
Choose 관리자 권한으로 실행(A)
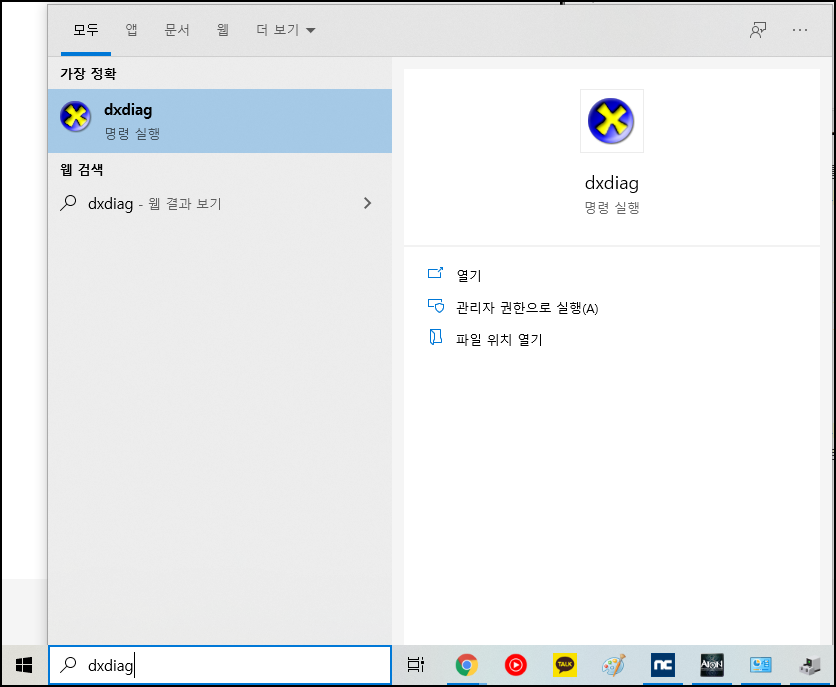527,308
